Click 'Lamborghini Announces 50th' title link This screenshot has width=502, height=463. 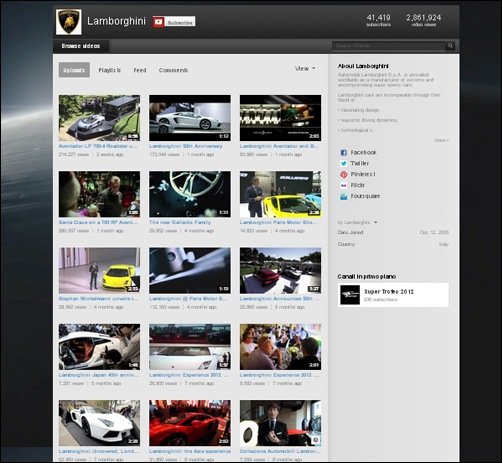point(279,299)
